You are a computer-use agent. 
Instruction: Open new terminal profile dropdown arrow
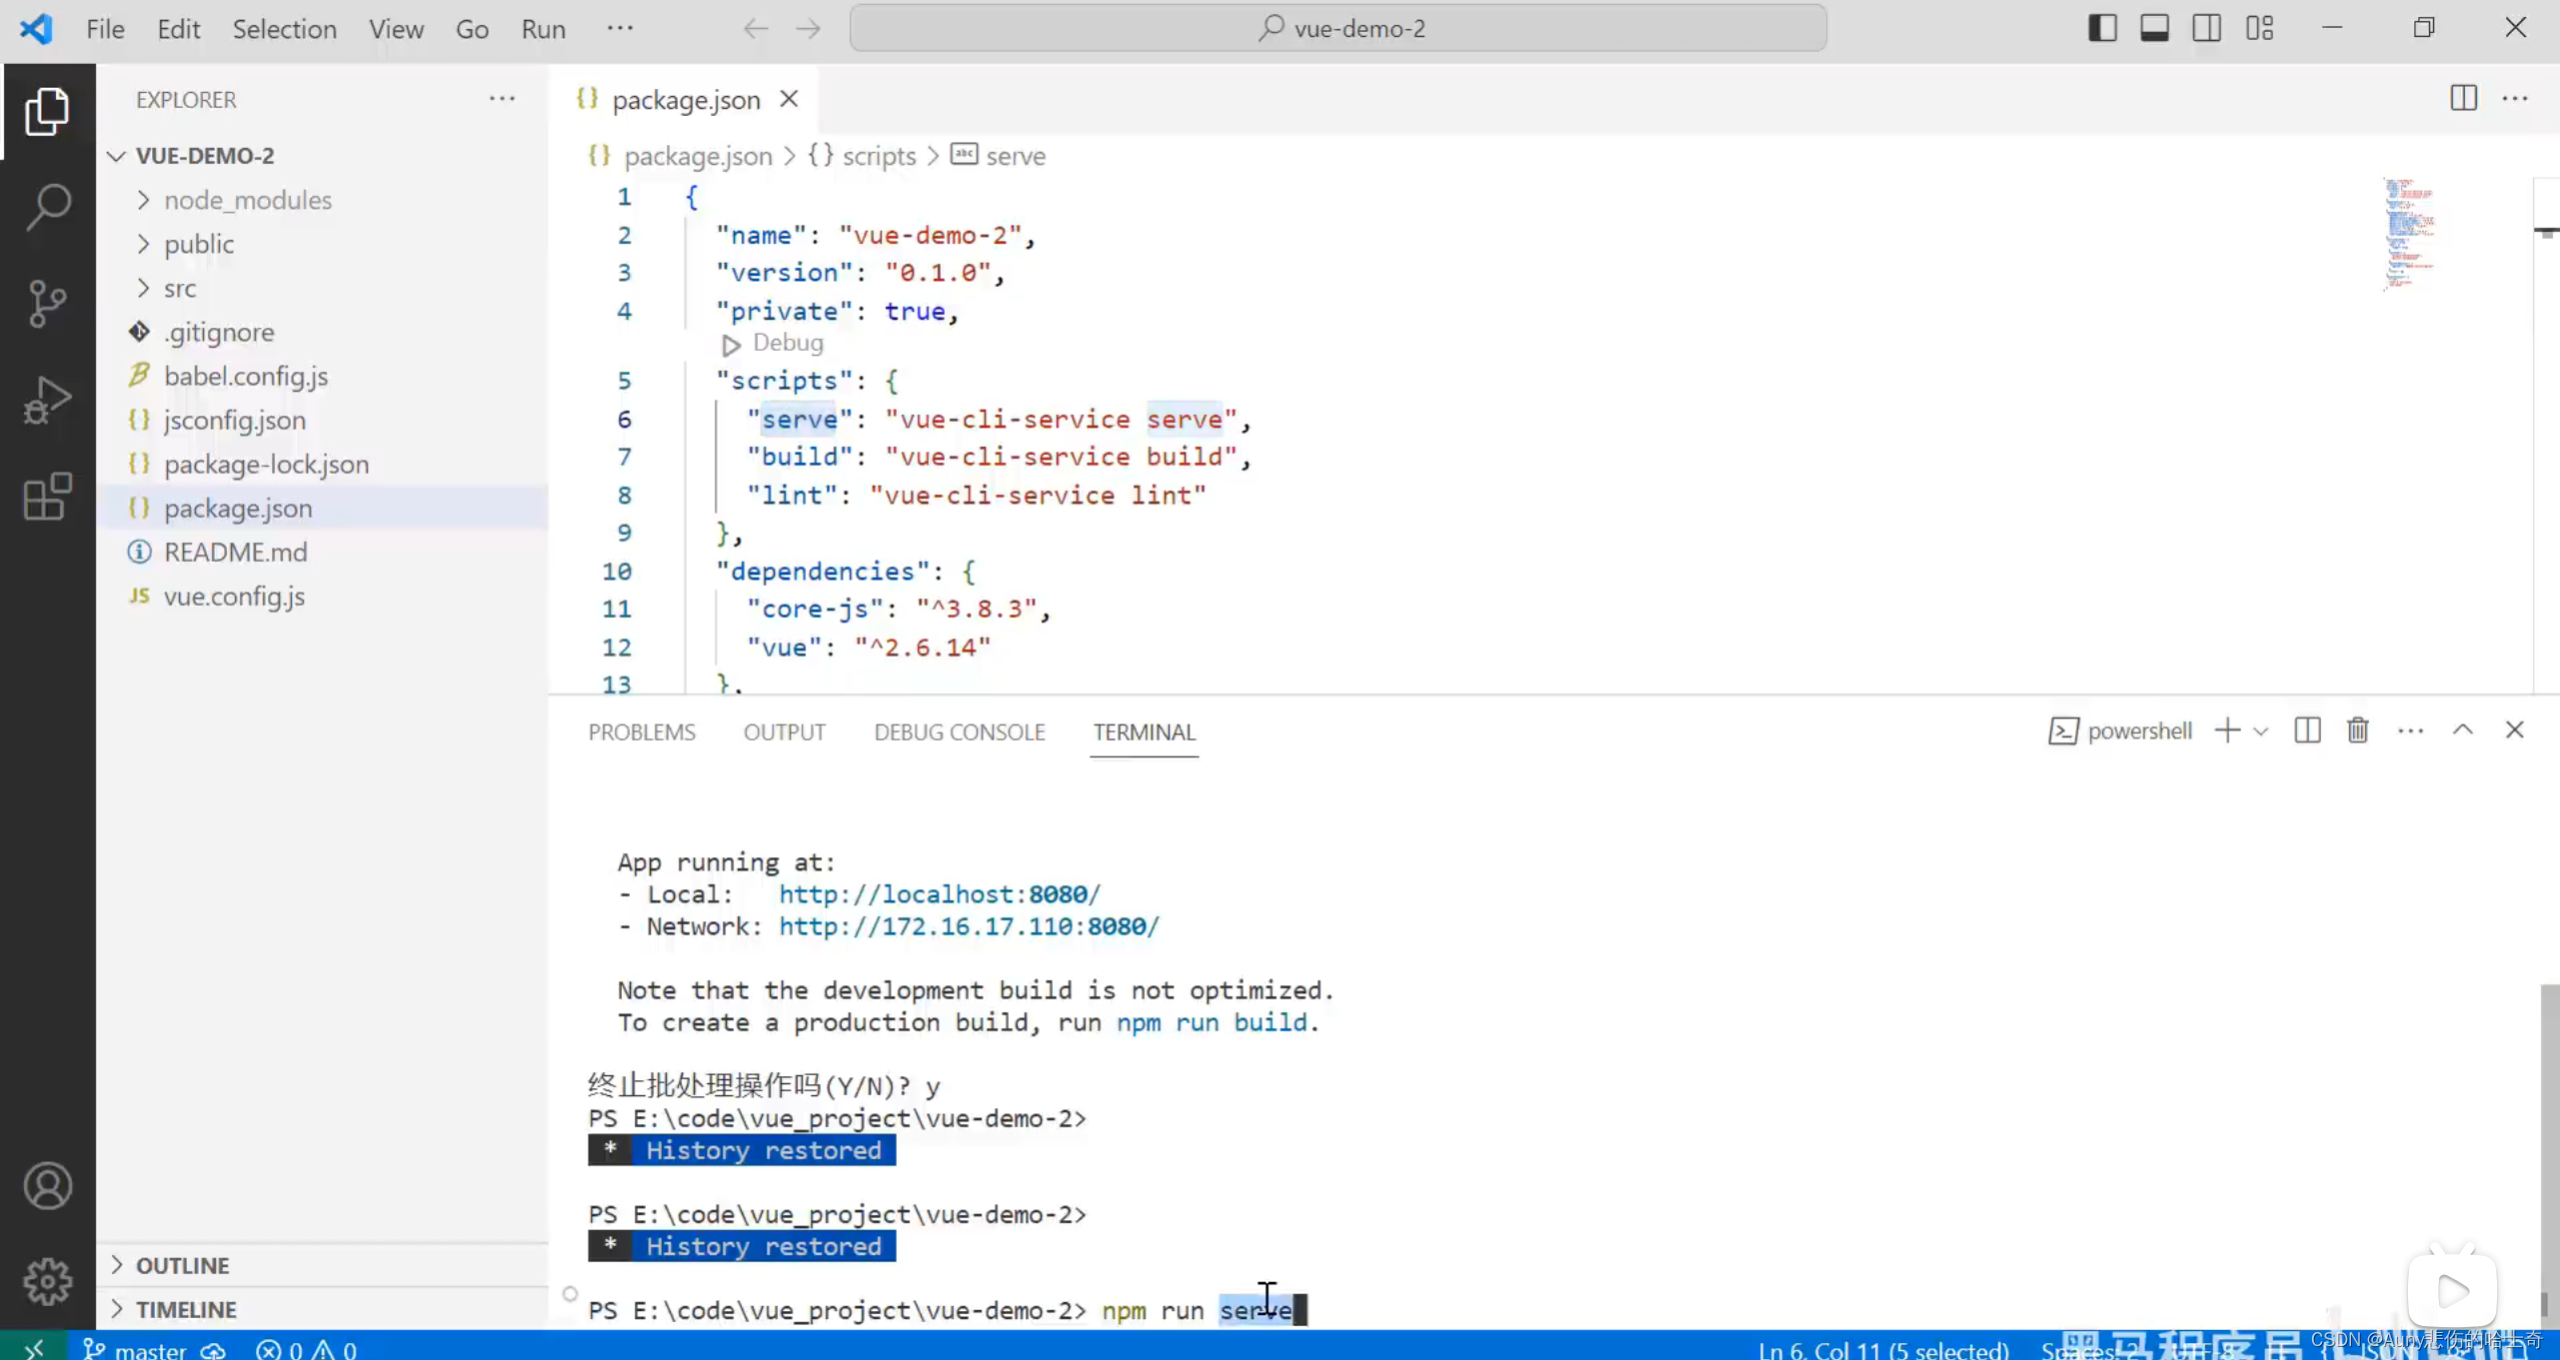pos(2261,731)
